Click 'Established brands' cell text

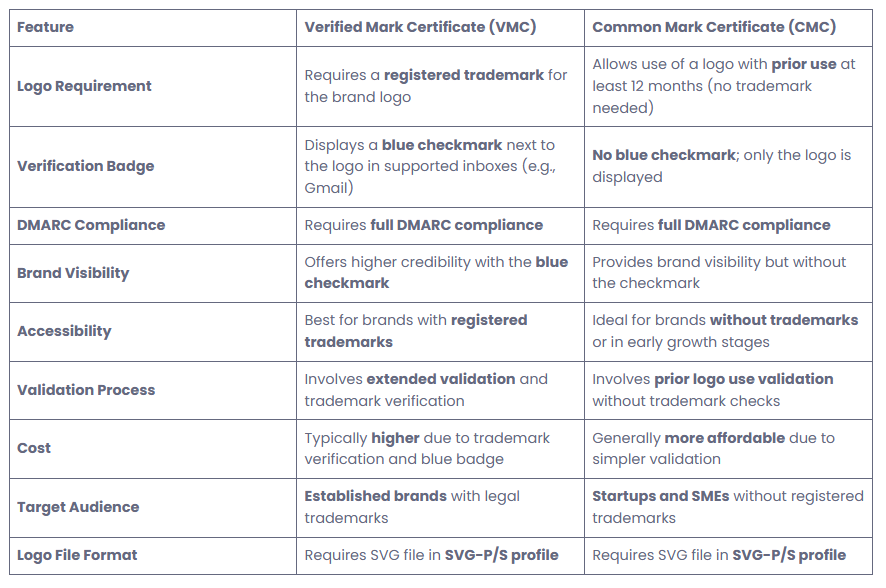coord(375,496)
